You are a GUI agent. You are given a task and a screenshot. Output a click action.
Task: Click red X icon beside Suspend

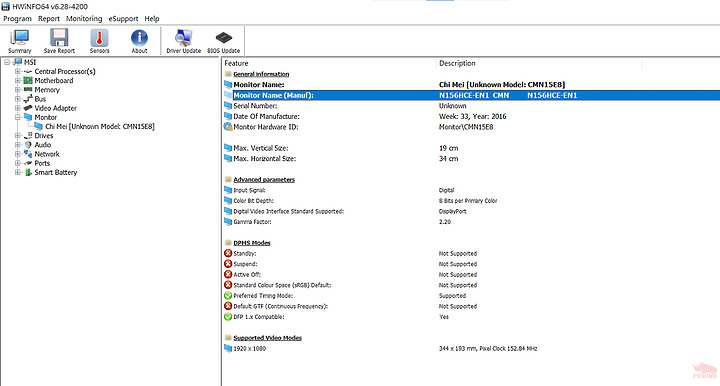228,264
